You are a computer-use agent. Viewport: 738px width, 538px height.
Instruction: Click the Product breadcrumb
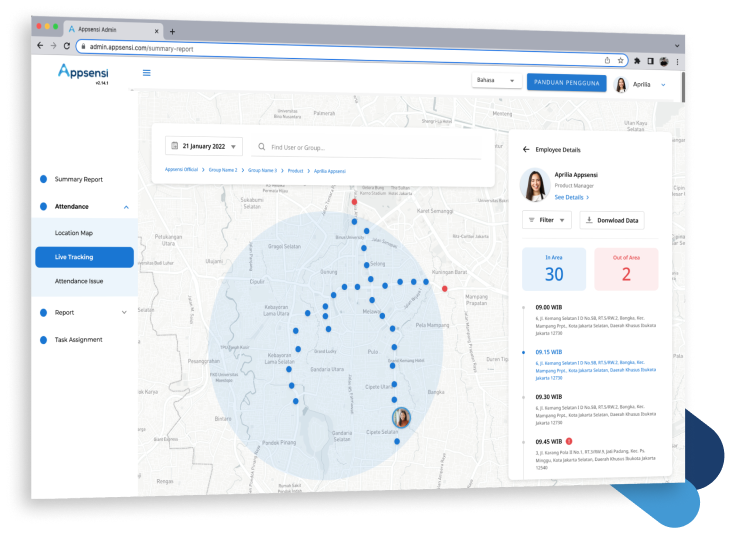(296, 171)
